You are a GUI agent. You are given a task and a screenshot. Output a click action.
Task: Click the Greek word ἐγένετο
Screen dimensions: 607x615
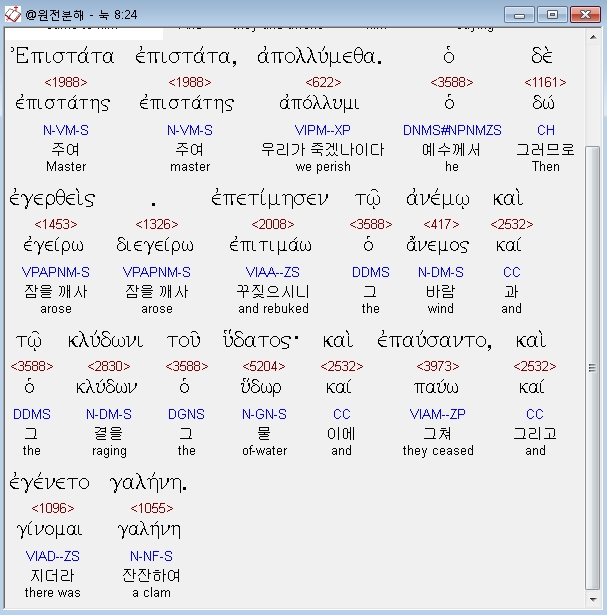pos(49,483)
